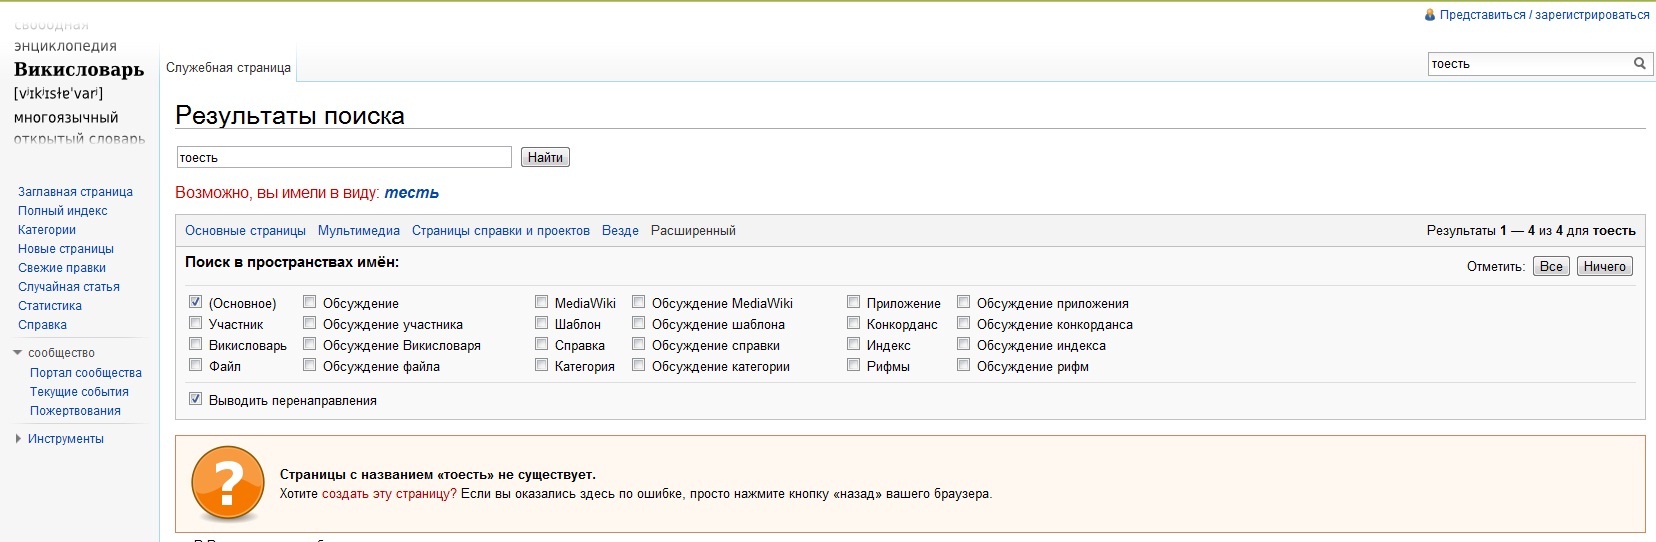Collapse the сообщество sidebar section
This screenshot has width=1656, height=542.
coord(18,353)
